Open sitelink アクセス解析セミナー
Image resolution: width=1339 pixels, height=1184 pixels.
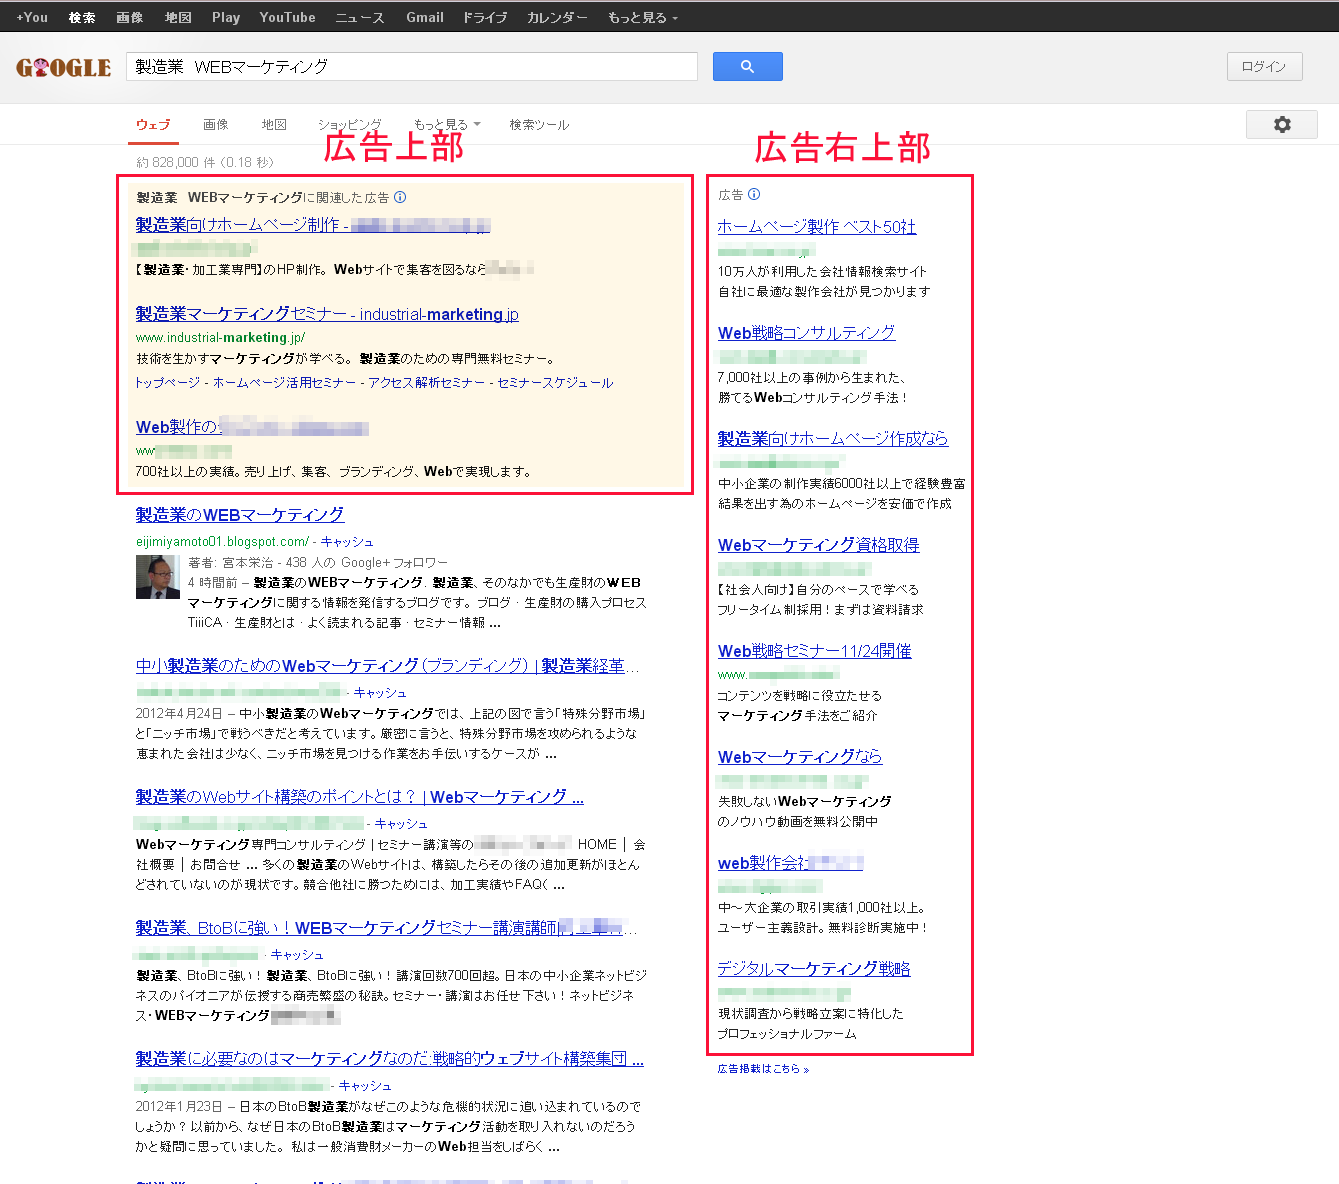click(x=426, y=382)
